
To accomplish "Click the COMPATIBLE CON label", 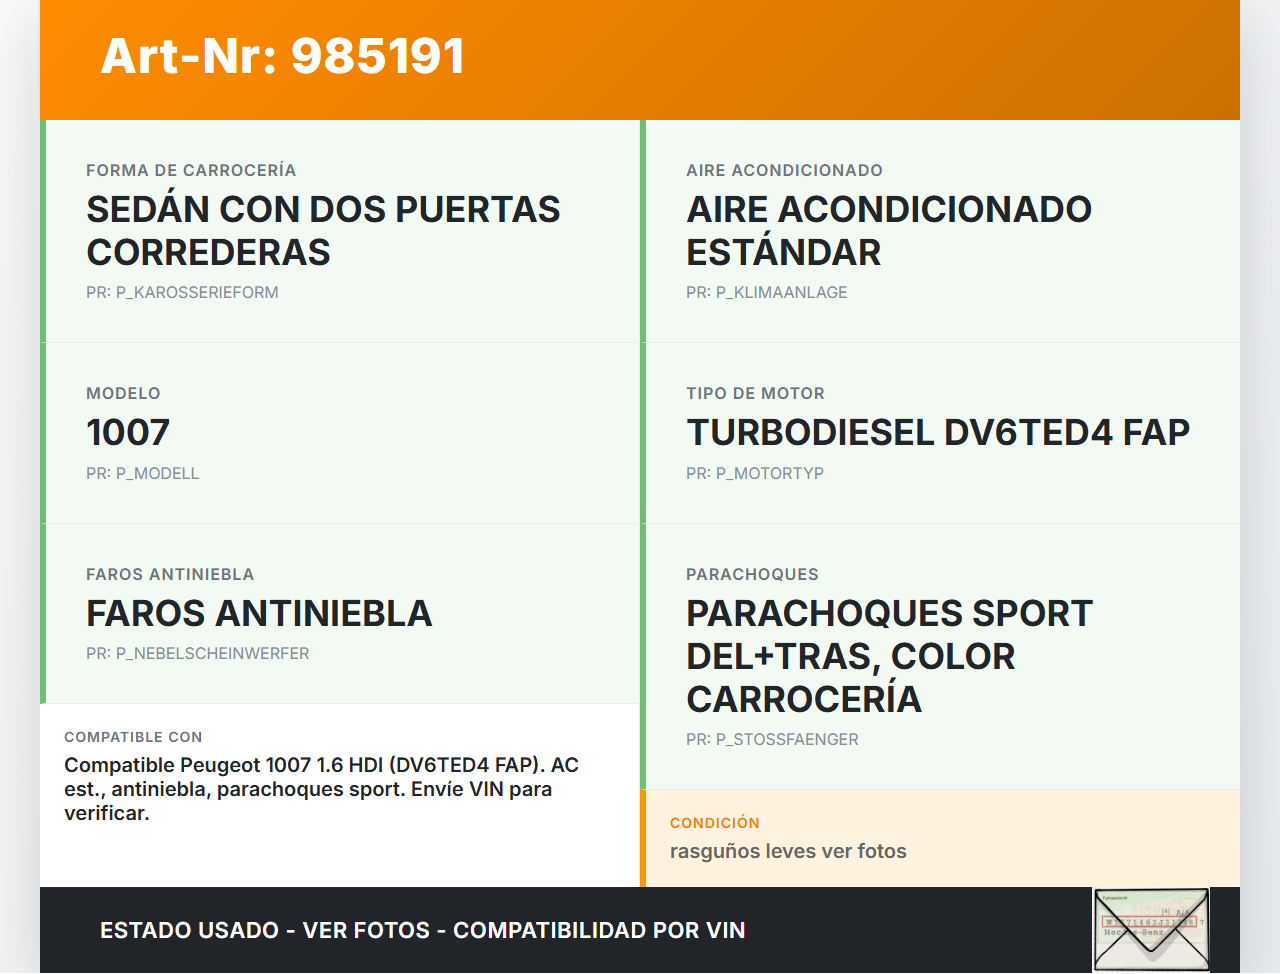I will point(133,737).
